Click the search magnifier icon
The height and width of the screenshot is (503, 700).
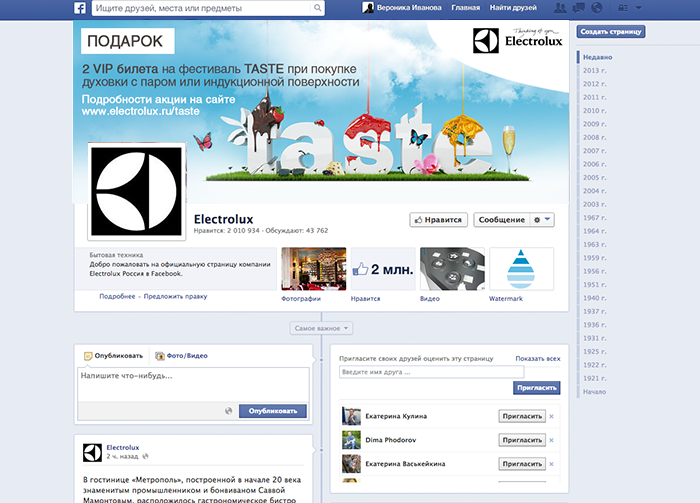[317, 8]
